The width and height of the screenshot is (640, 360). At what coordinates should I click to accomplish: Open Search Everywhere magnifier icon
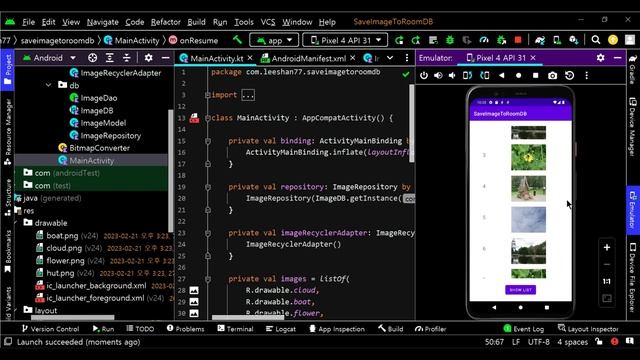point(596,40)
